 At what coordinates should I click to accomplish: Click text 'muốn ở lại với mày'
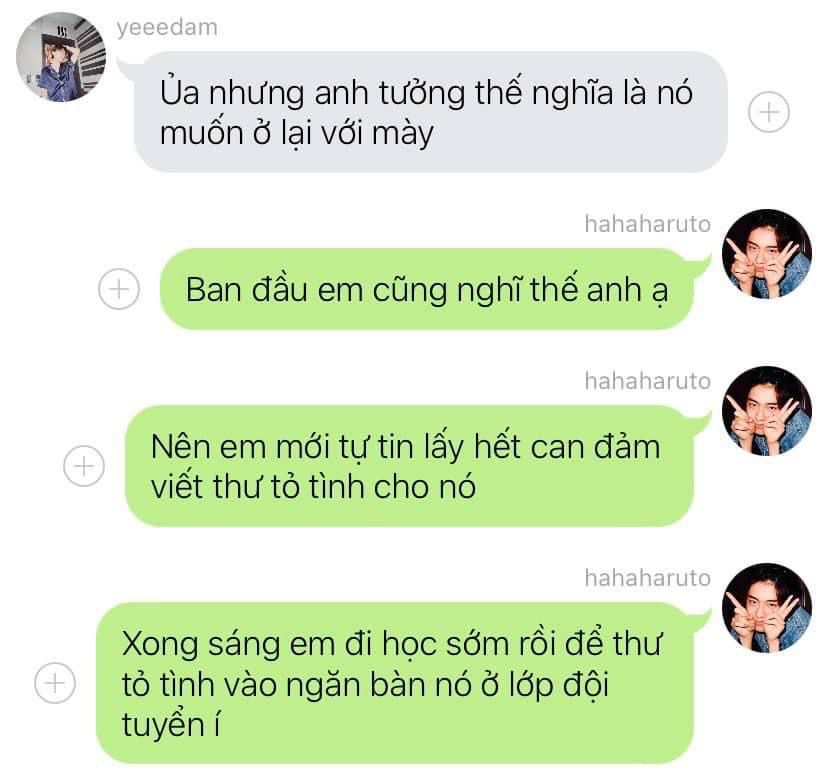297,133
